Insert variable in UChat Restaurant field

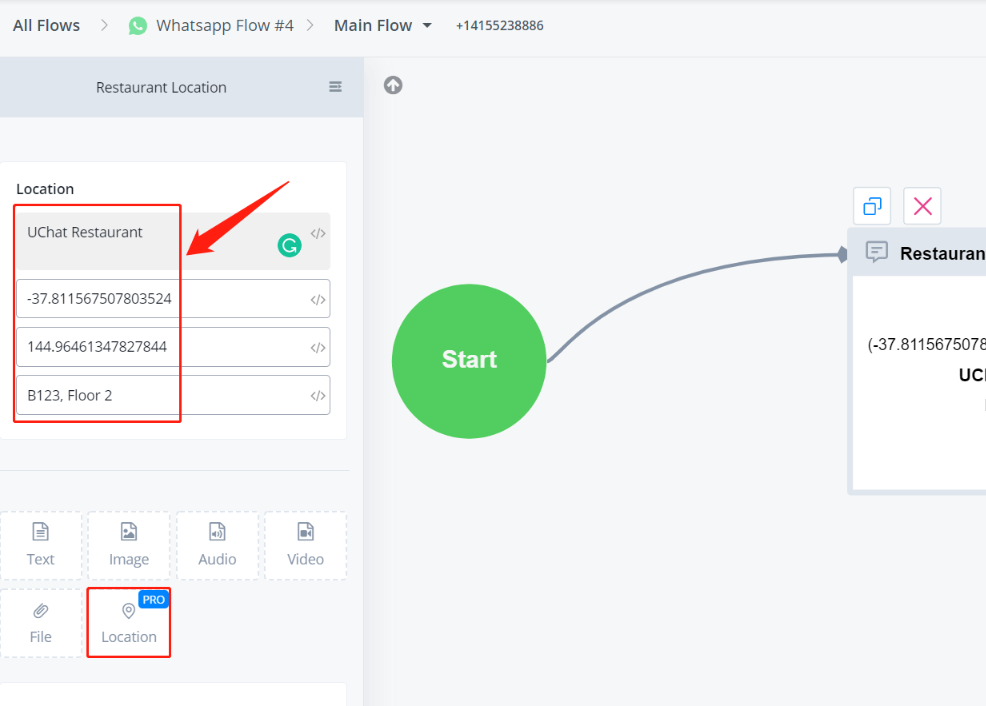tap(318, 234)
